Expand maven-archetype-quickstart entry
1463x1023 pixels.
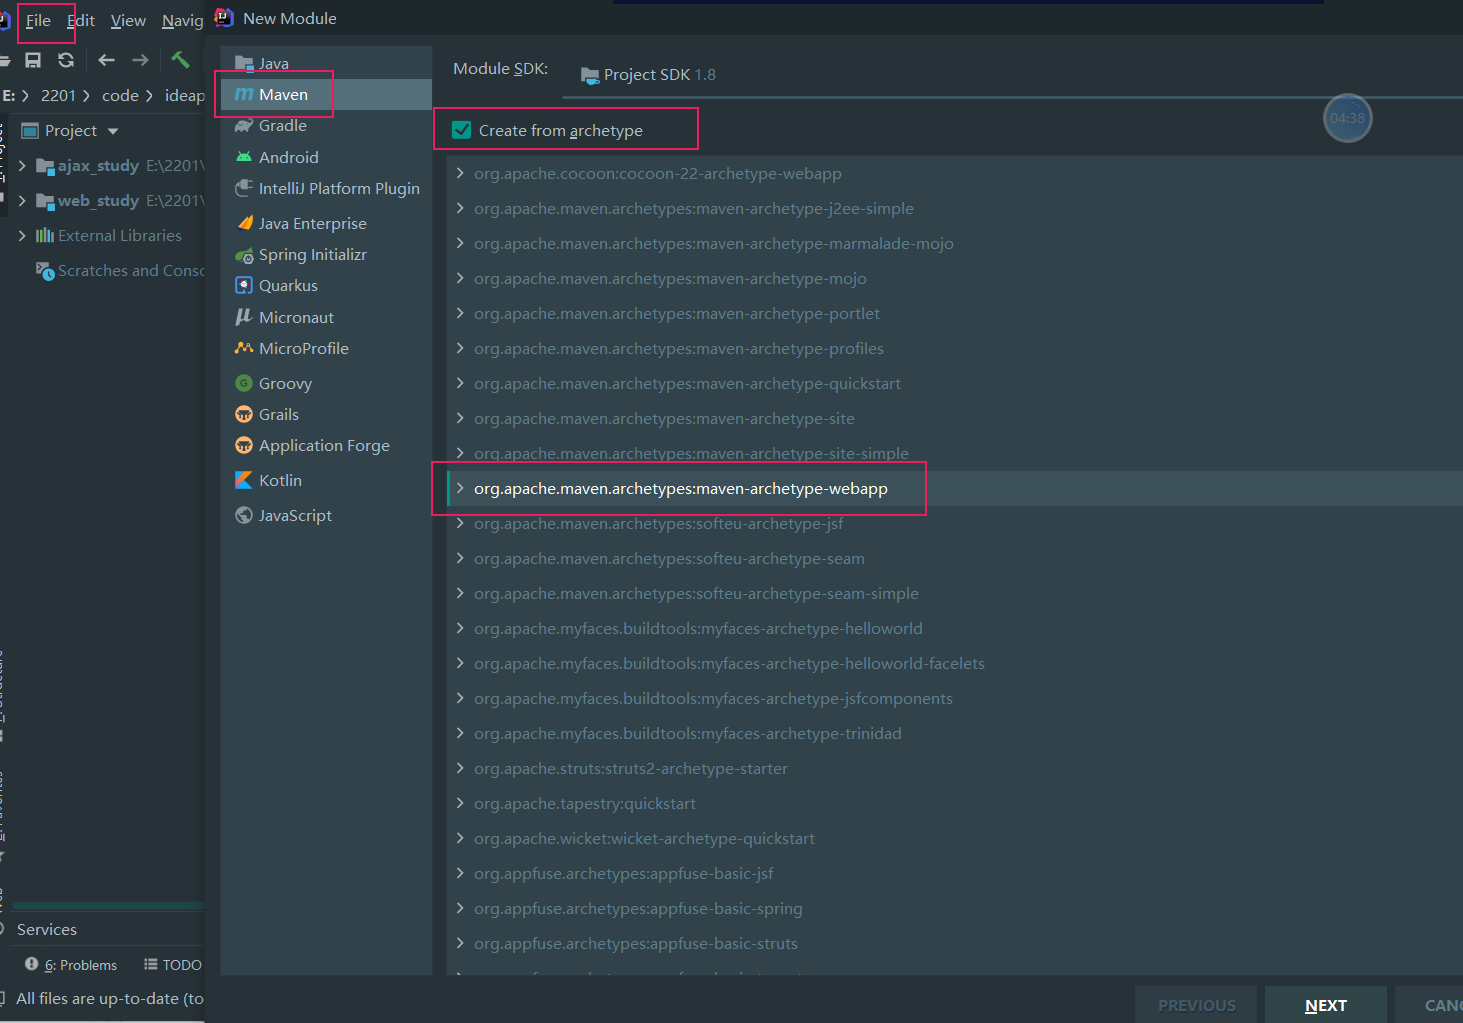pos(460,383)
